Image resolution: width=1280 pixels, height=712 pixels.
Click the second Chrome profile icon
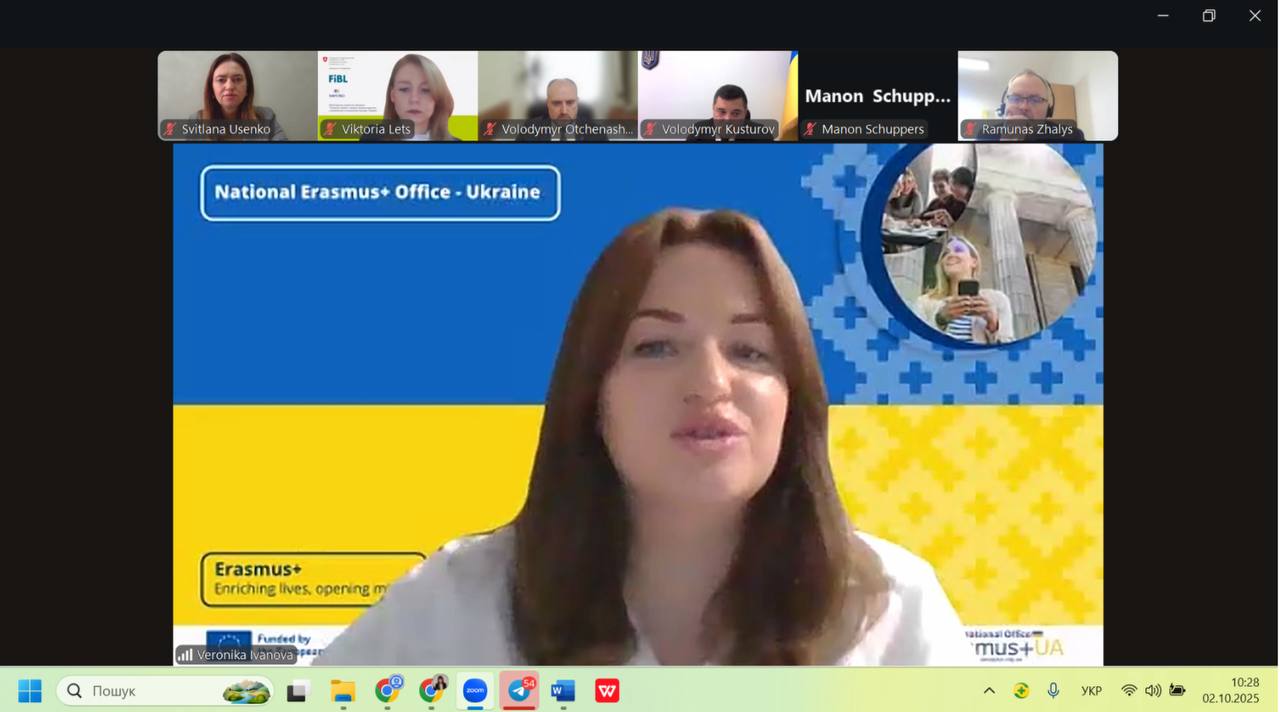[x=432, y=691]
